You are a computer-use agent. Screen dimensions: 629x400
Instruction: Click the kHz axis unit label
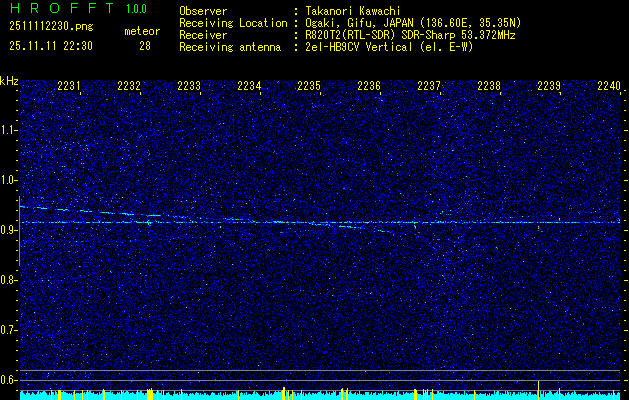click(9, 81)
